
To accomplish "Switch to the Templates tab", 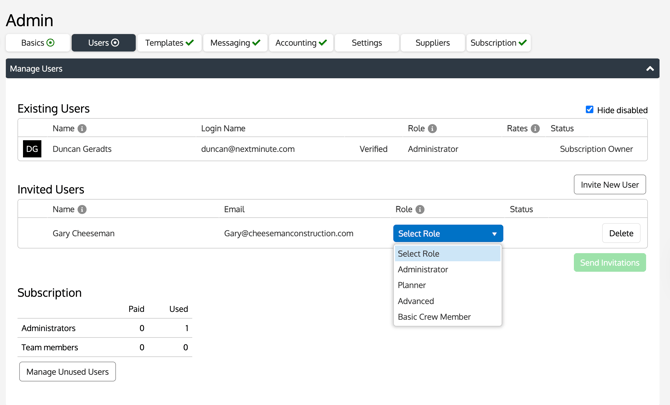I will [x=169, y=43].
